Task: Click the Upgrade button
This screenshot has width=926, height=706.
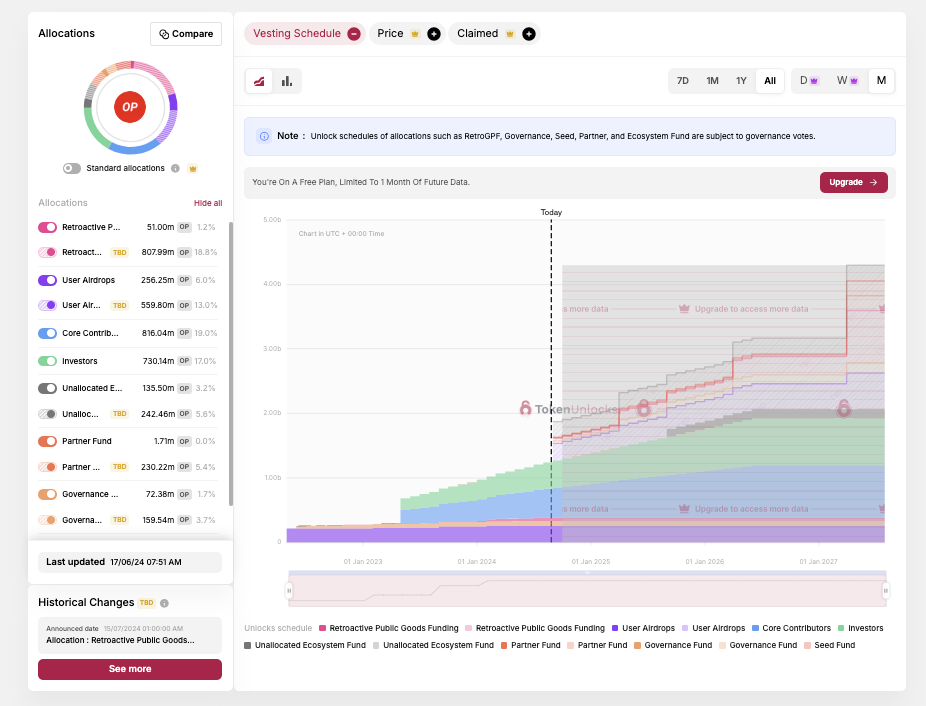Action: (x=853, y=183)
